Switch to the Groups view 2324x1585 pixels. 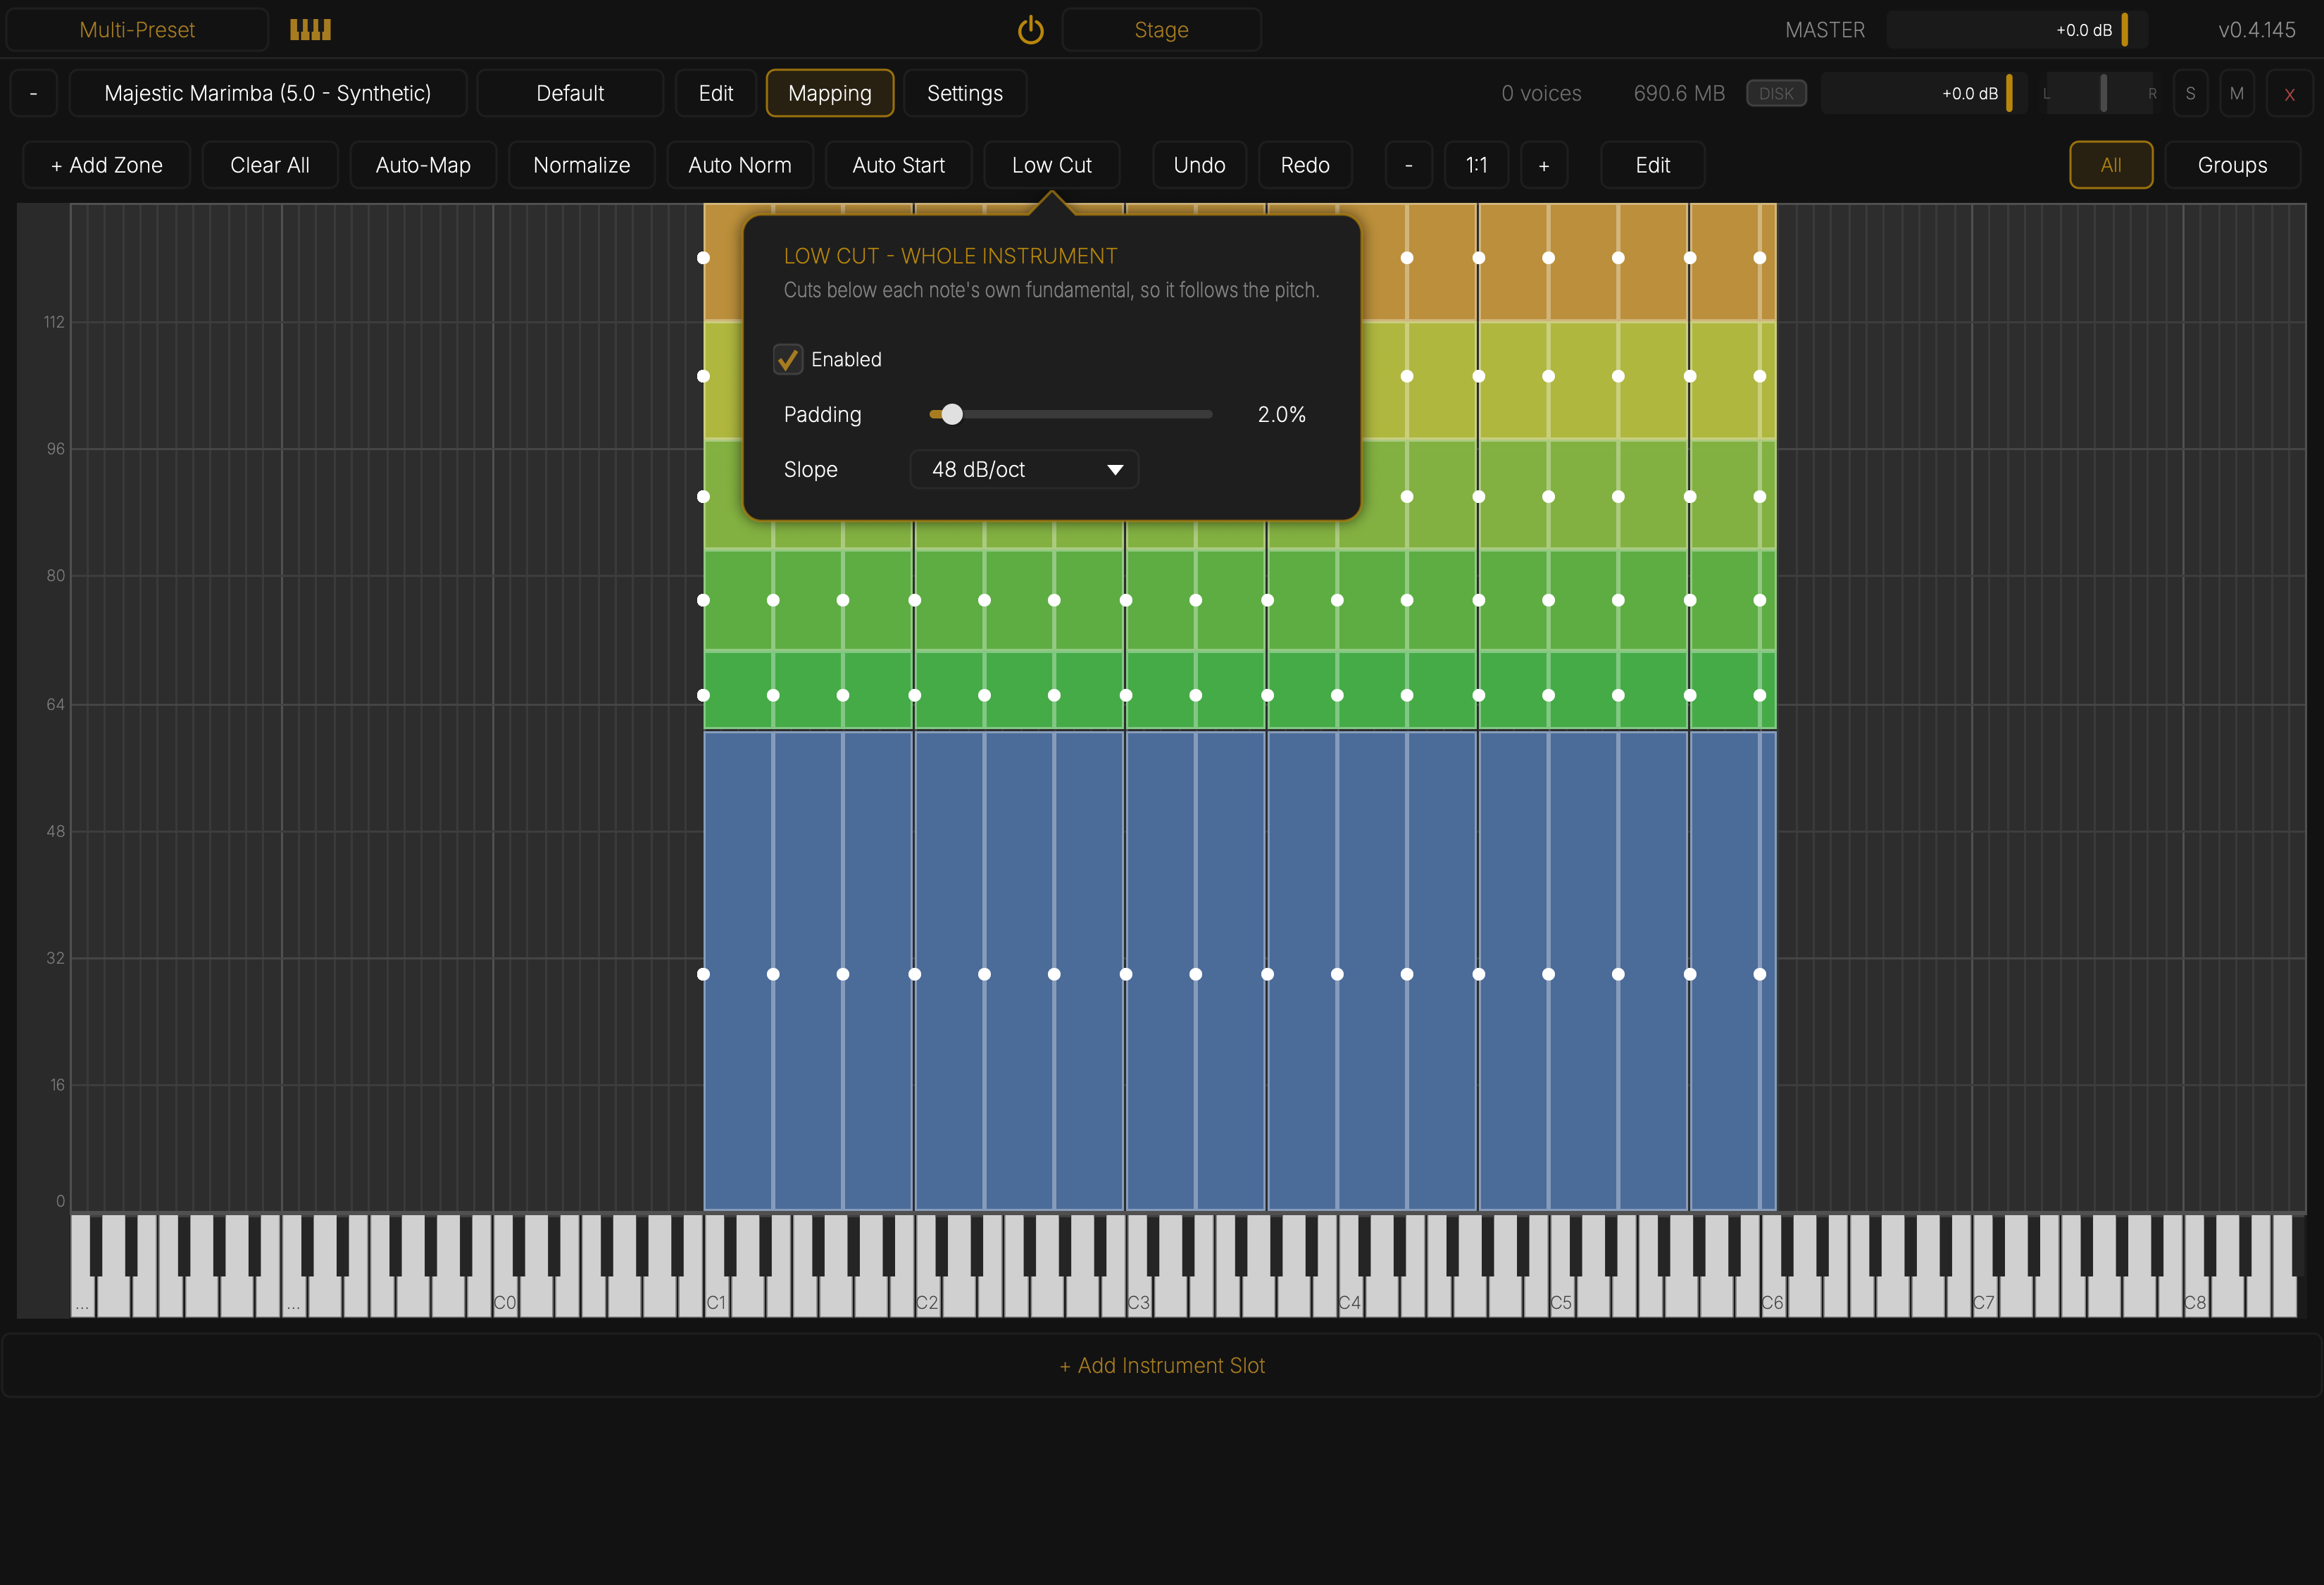pyautogui.click(x=2232, y=165)
